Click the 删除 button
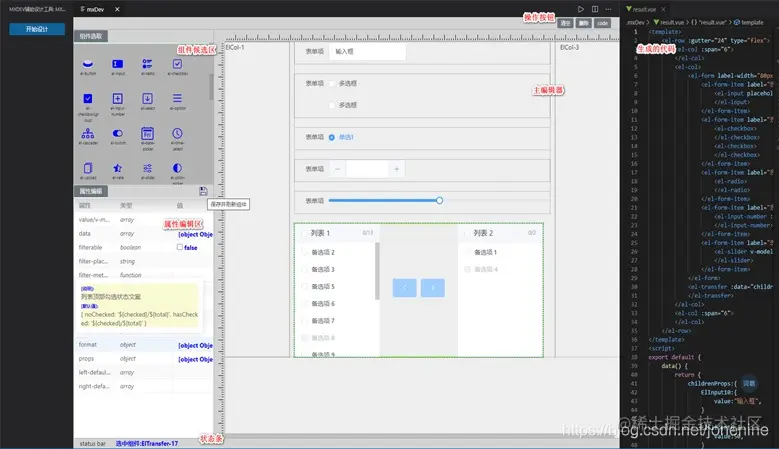 [584, 23]
